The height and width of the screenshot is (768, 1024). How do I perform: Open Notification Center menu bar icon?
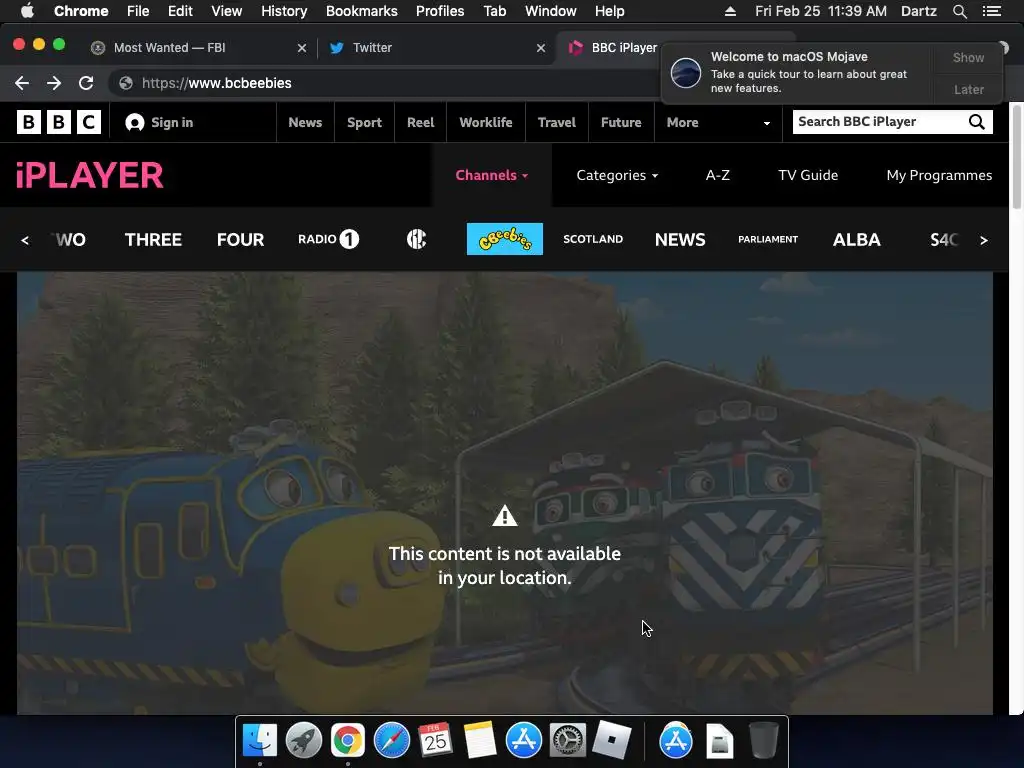click(991, 11)
